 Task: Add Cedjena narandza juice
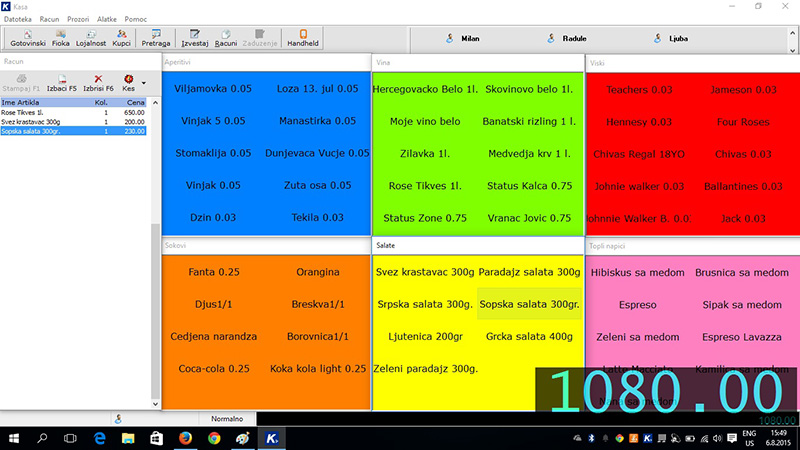(214, 336)
